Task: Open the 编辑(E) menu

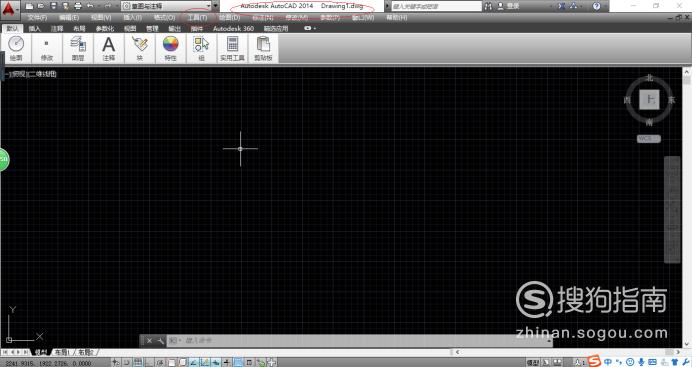Action: [x=69, y=18]
